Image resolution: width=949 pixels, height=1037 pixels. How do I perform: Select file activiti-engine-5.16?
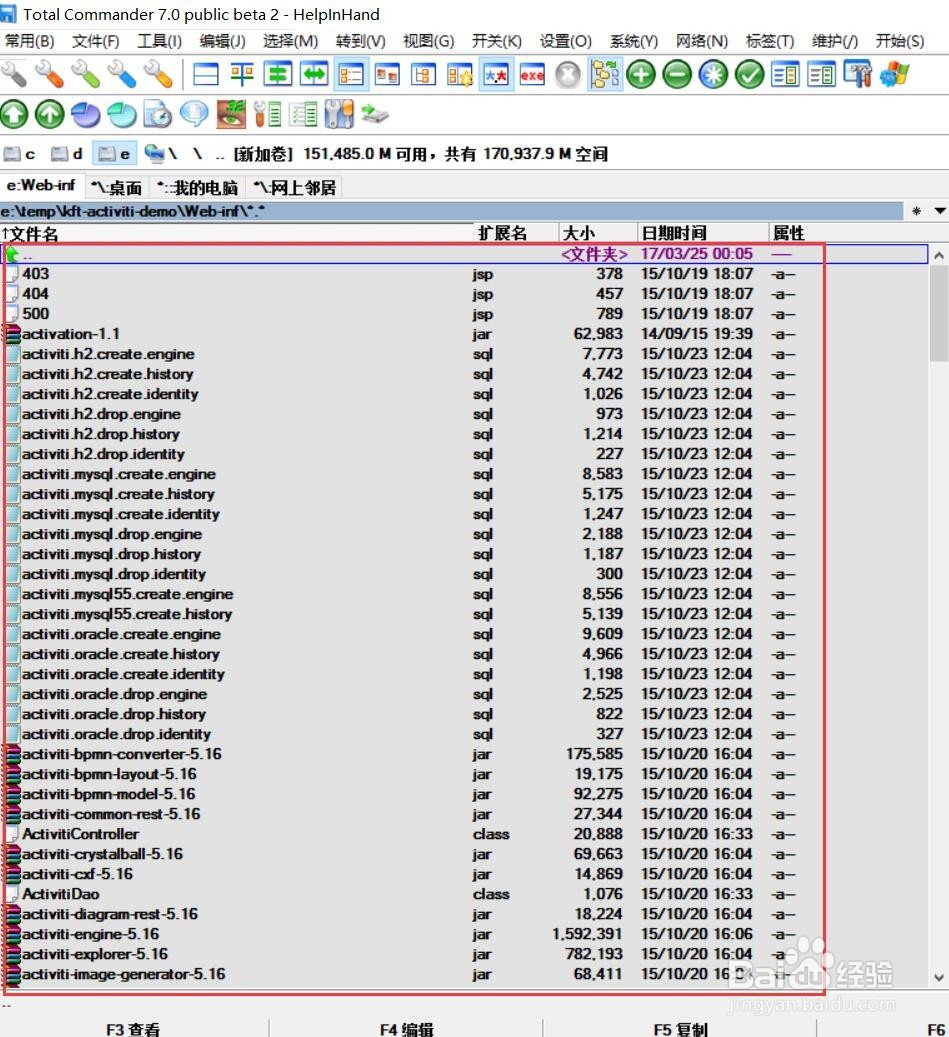[x=465, y=934]
